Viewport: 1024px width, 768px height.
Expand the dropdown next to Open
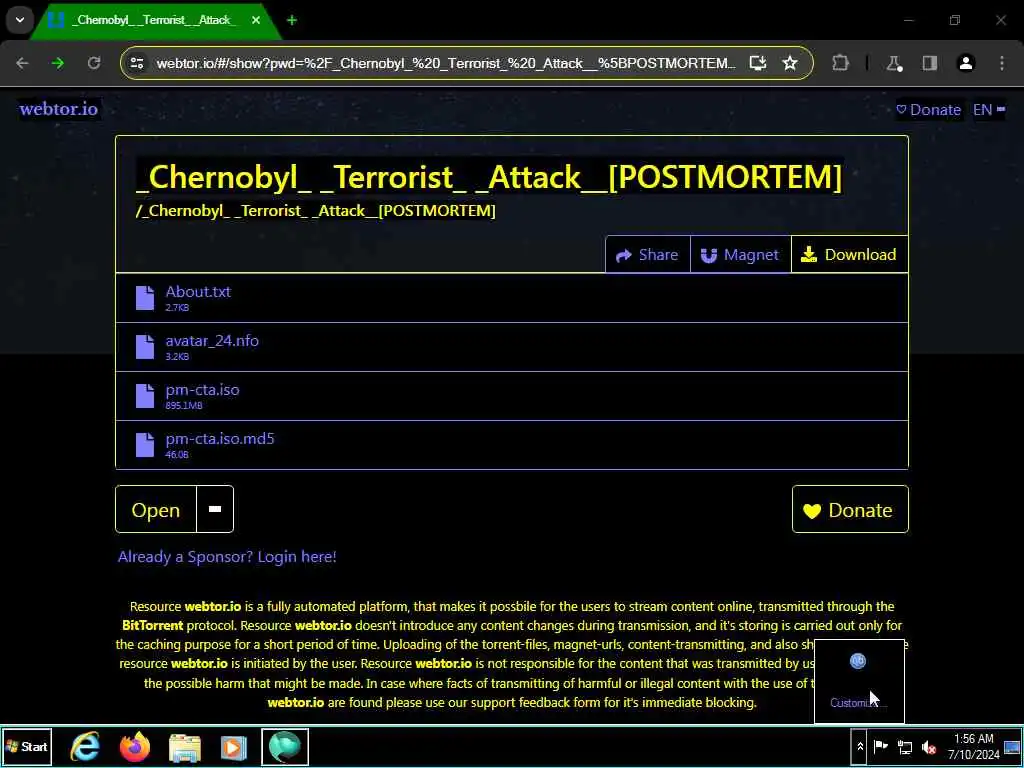click(x=215, y=509)
